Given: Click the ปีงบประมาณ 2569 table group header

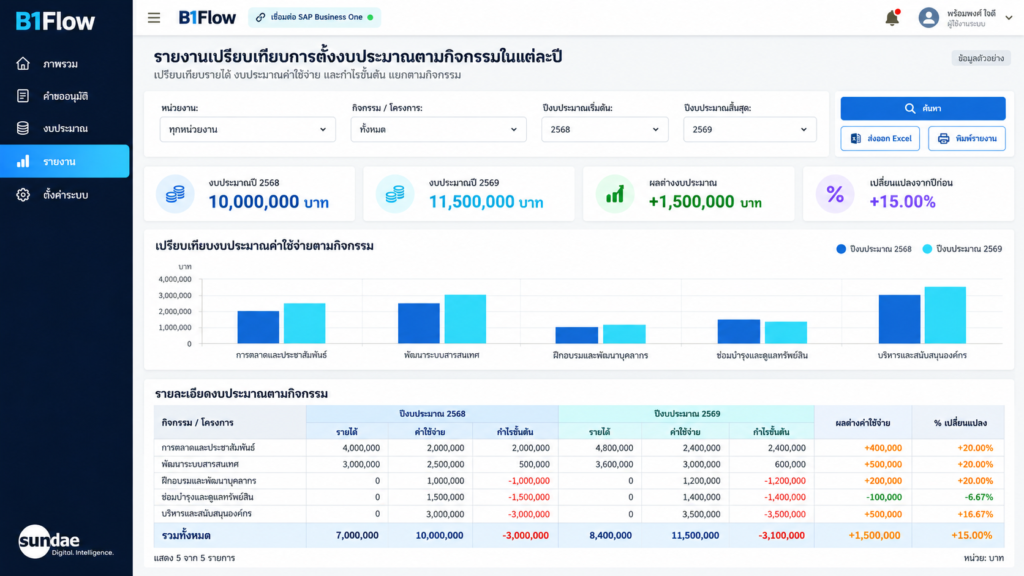Looking at the screenshot, I should tap(686, 413).
